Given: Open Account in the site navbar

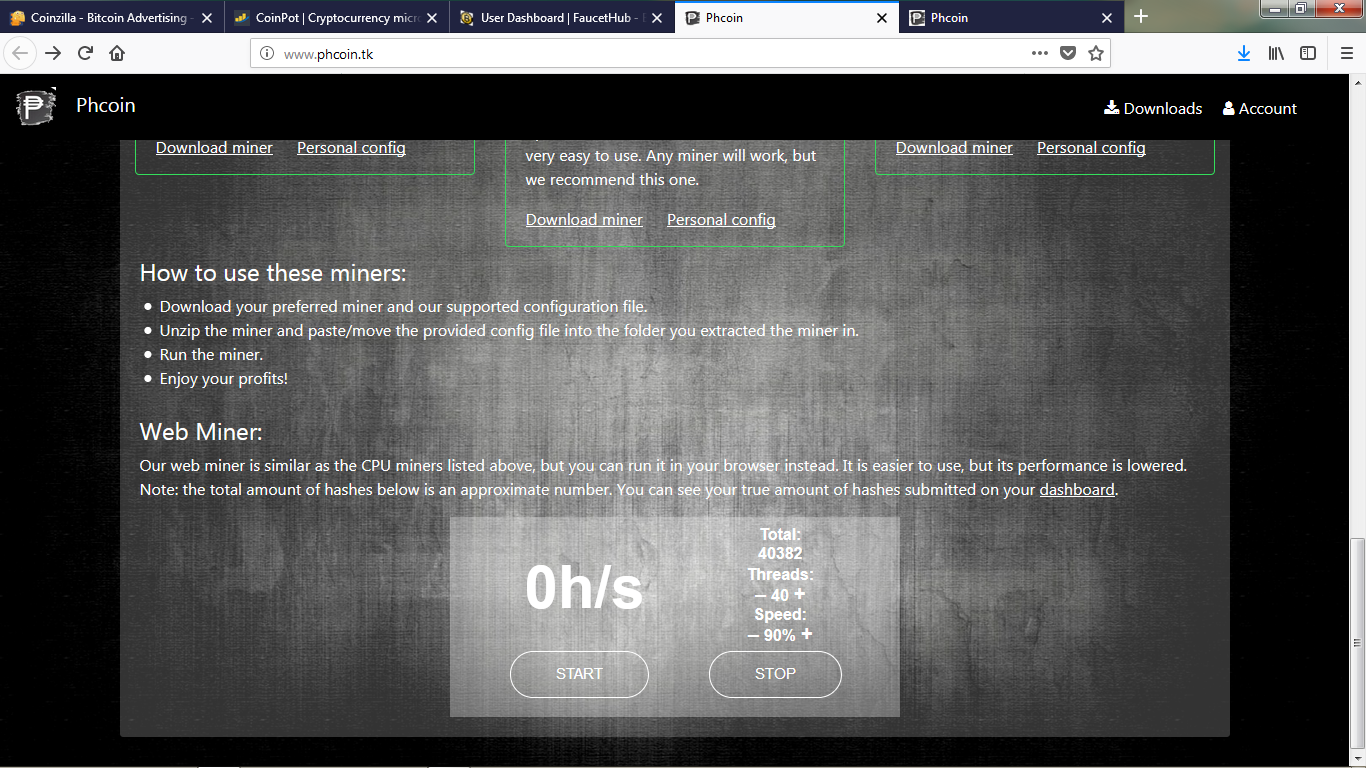Looking at the screenshot, I should click(x=1260, y=108).
